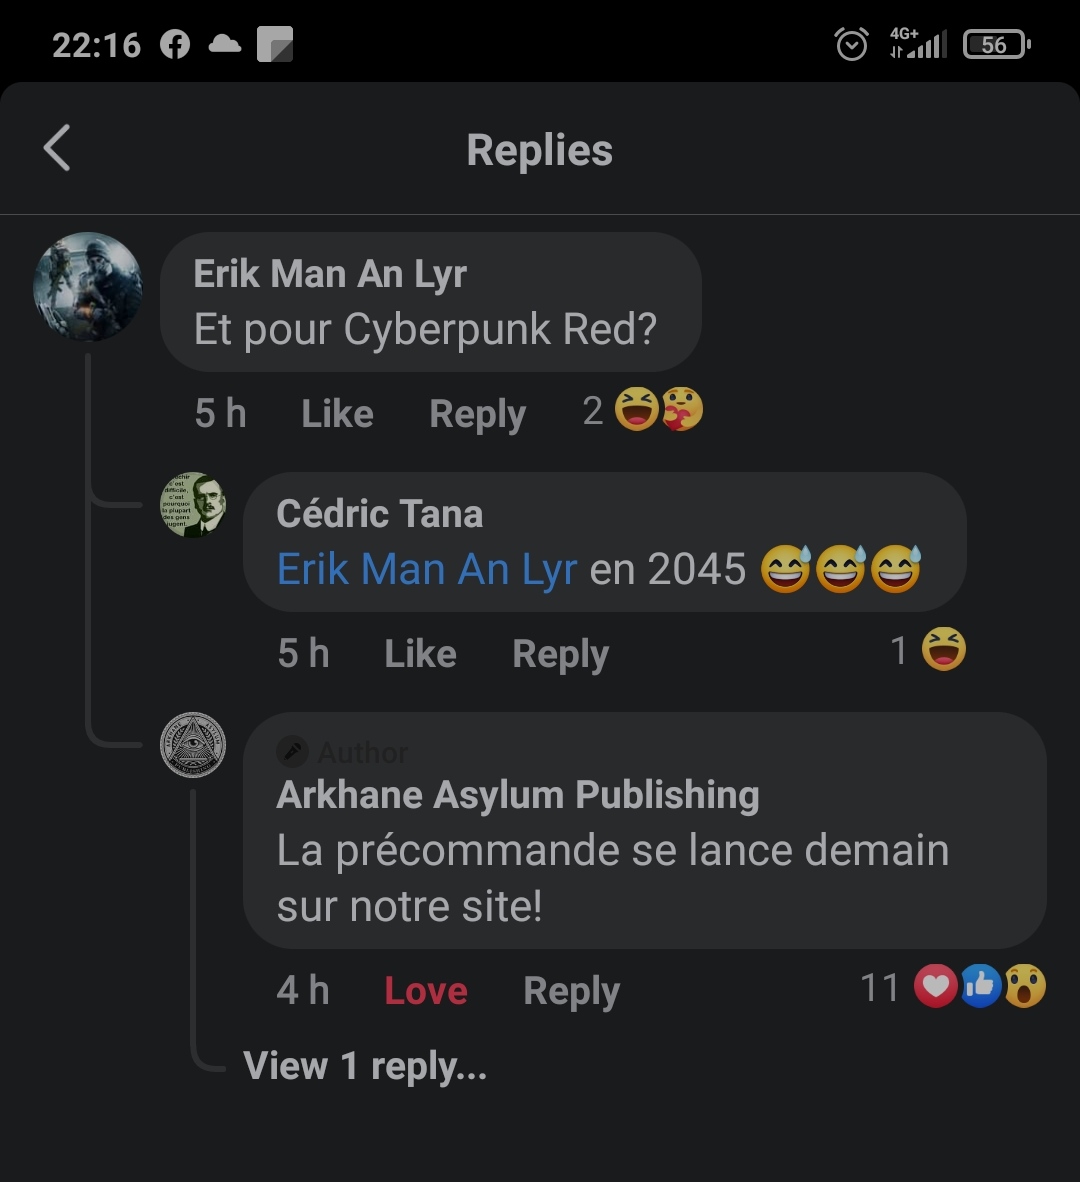Reply to Cédric Tana's comment
Image resolution: width=1080 pixels, height=1182 pixels.
tap(560, 654)
